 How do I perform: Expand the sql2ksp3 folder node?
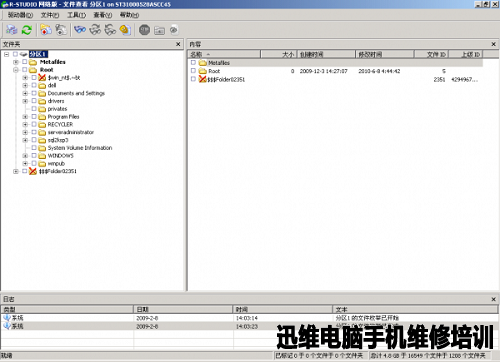(x=25, y=140)
